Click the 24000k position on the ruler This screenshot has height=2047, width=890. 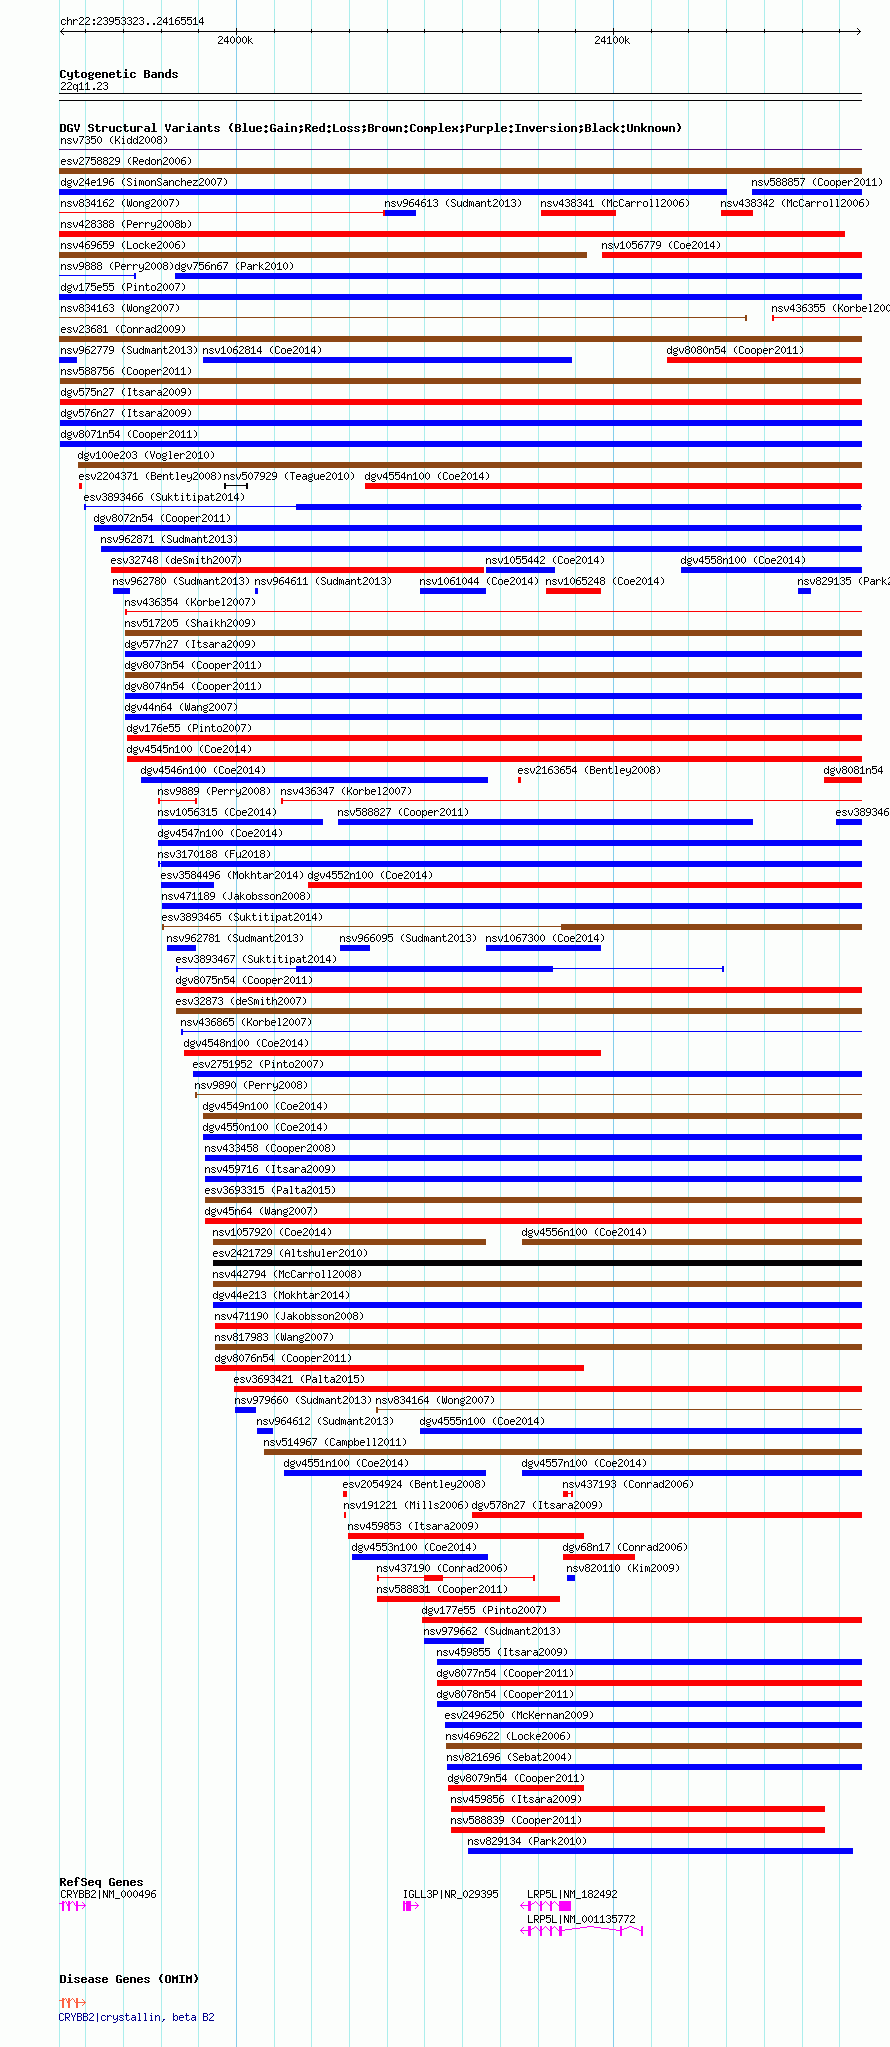pos(235,40)
